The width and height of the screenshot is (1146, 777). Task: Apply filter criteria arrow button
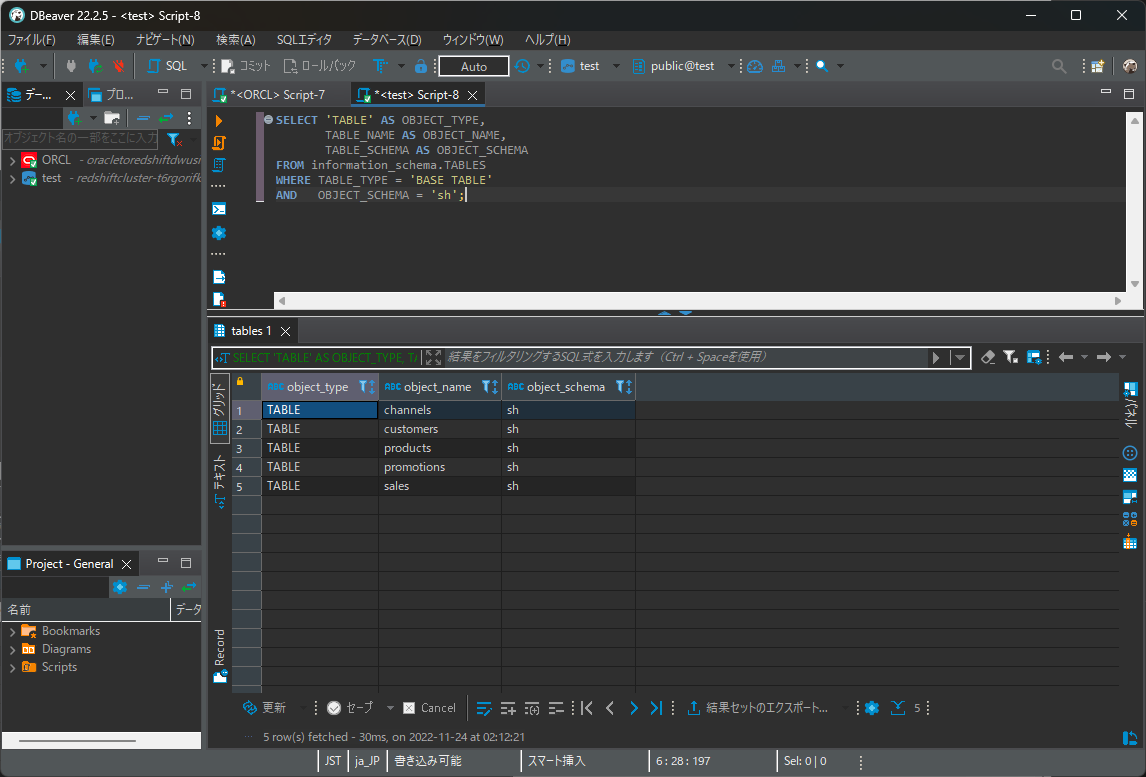tap(936, 357)
